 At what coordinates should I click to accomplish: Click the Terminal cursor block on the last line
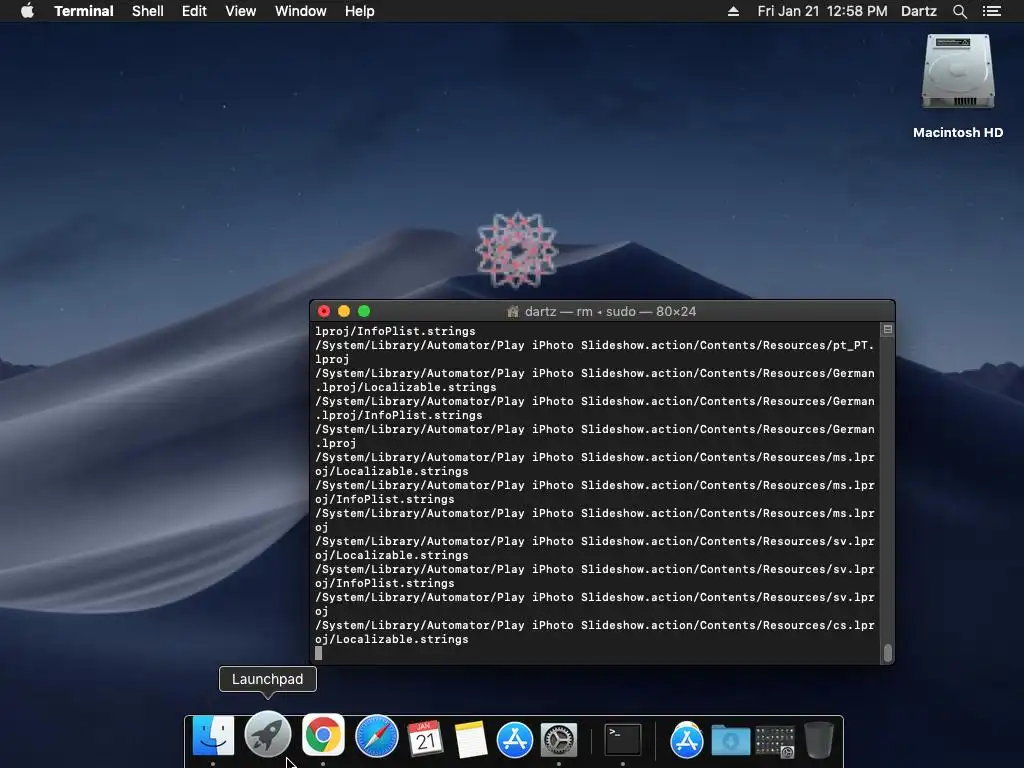(x=319, y=653)
